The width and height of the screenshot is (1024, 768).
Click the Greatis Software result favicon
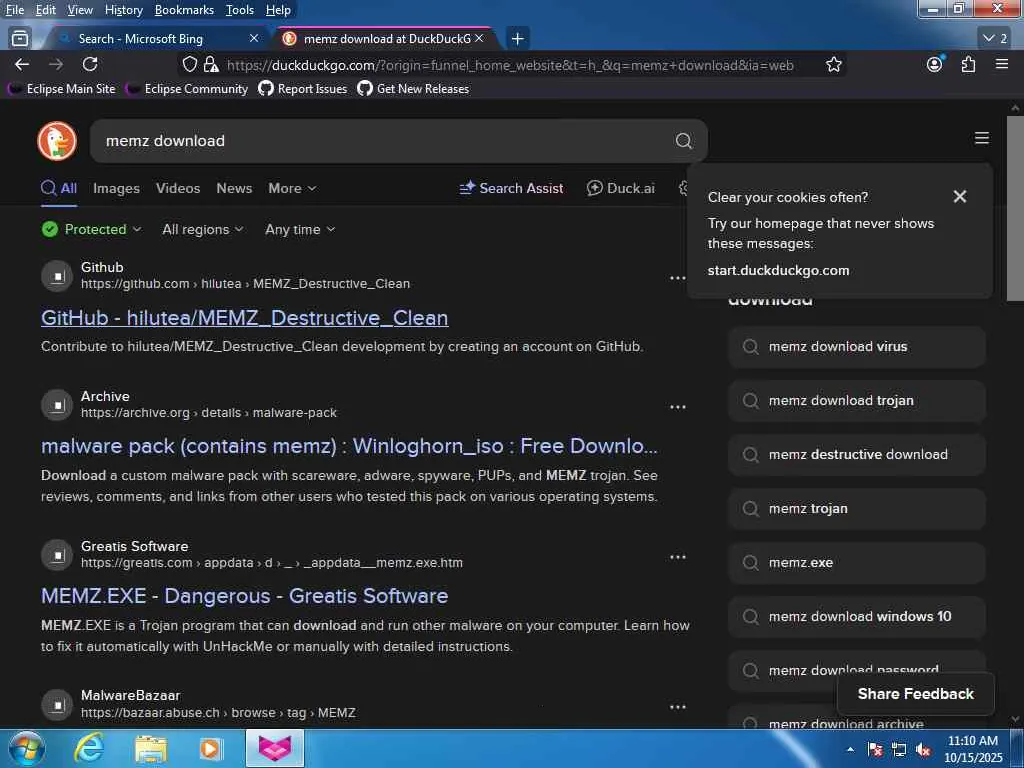click(57, 555)
